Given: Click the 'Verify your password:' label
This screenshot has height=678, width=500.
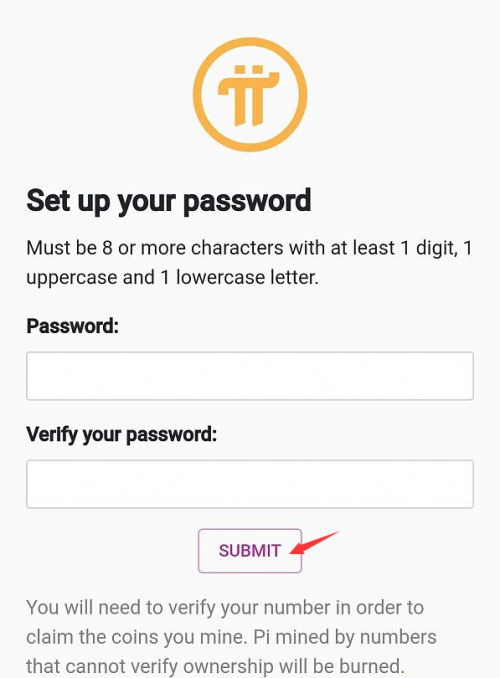Looking at the screenshot, I should click(122, 435).
